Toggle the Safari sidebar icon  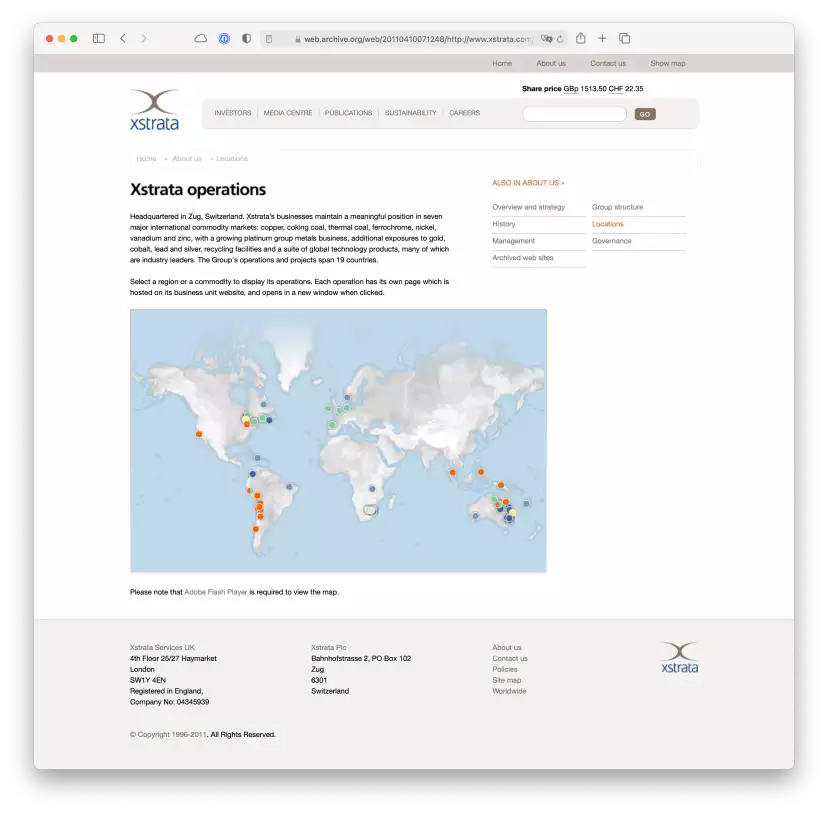(99, 39)
